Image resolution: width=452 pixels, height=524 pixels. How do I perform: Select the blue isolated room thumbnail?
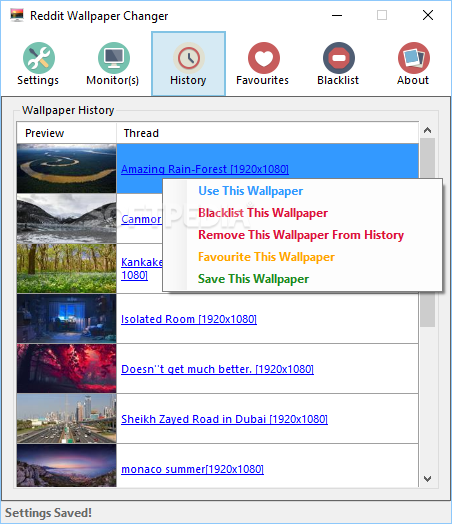coord(66,318)
